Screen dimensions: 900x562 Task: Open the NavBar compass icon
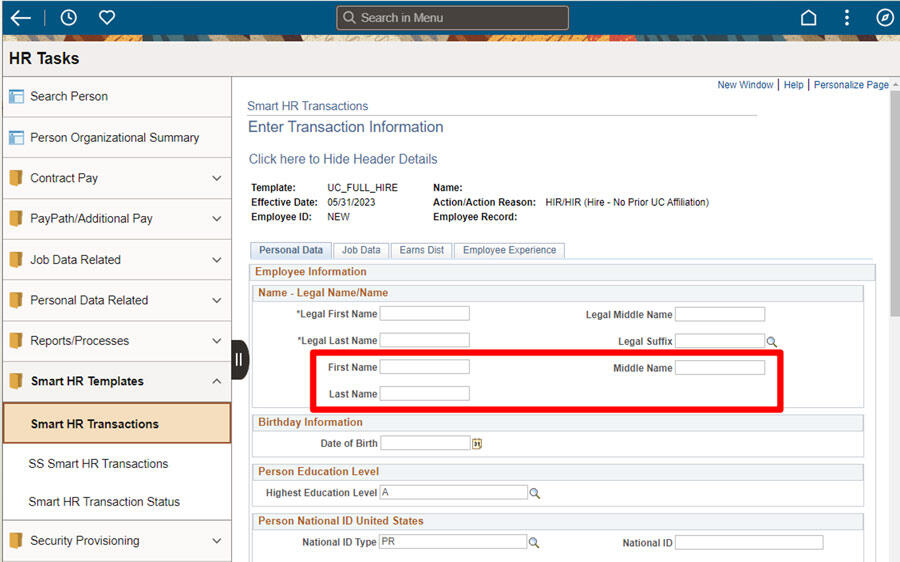tap(885, 18)
